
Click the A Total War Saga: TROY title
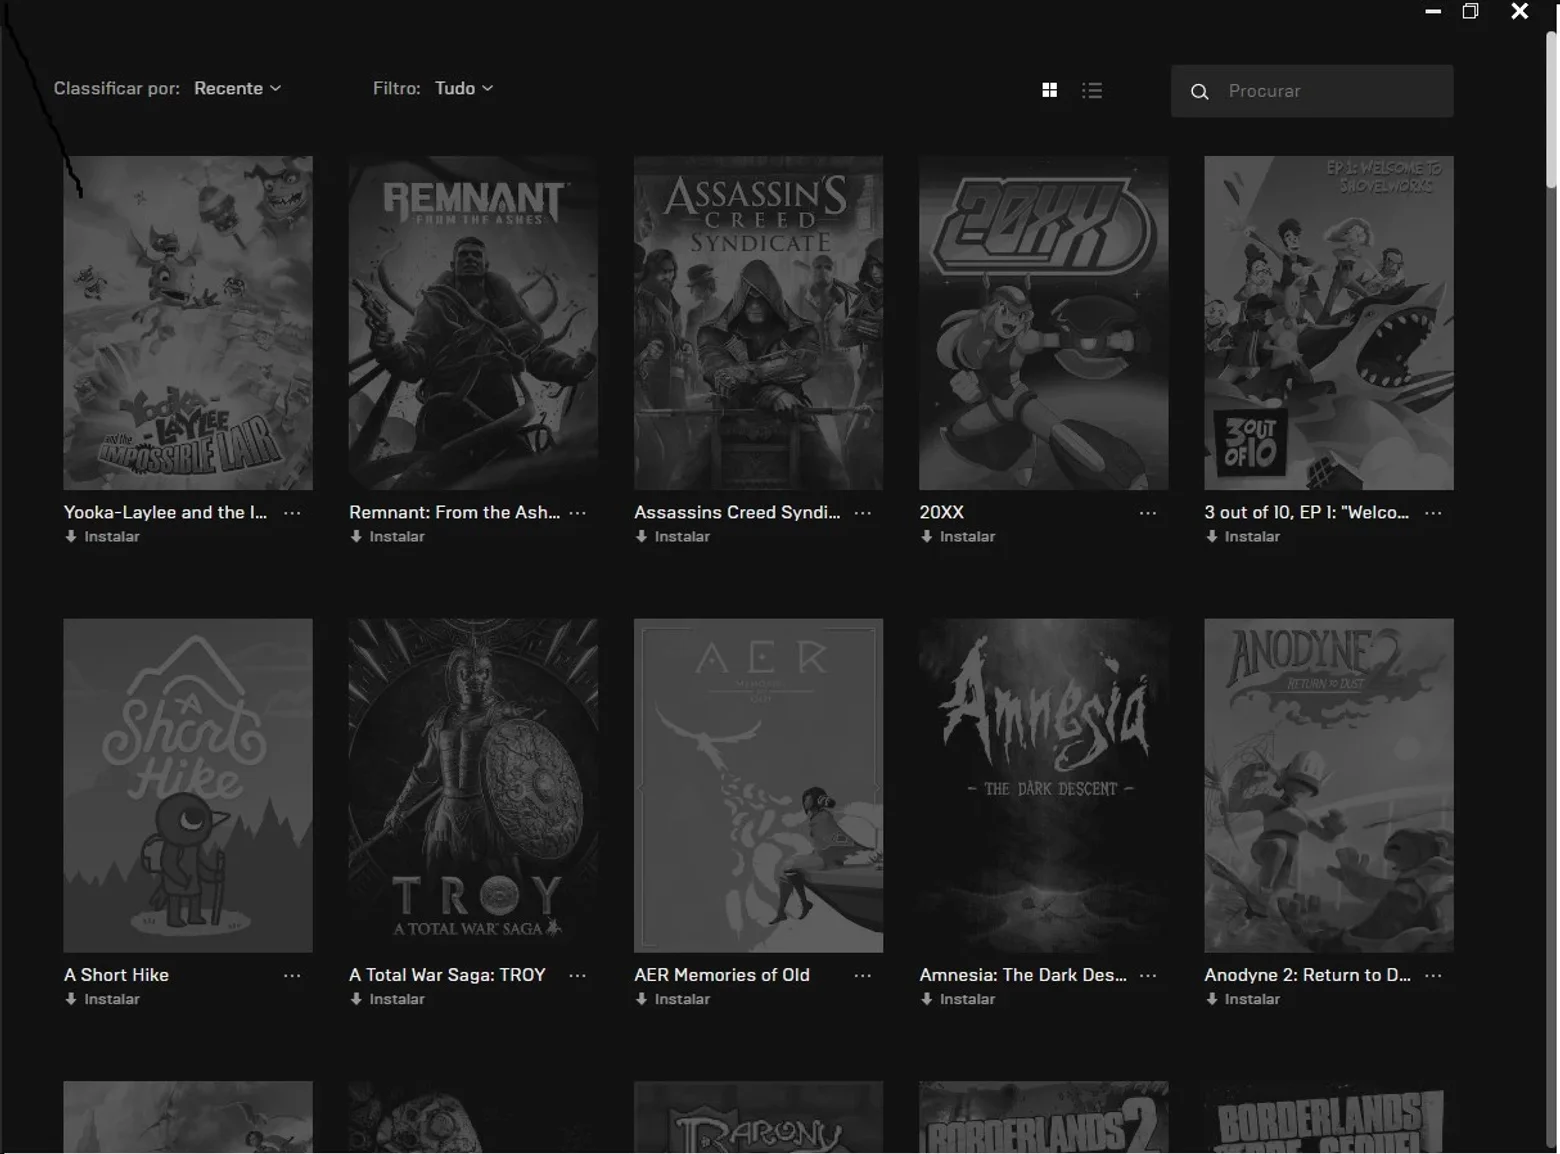(447, 975)
